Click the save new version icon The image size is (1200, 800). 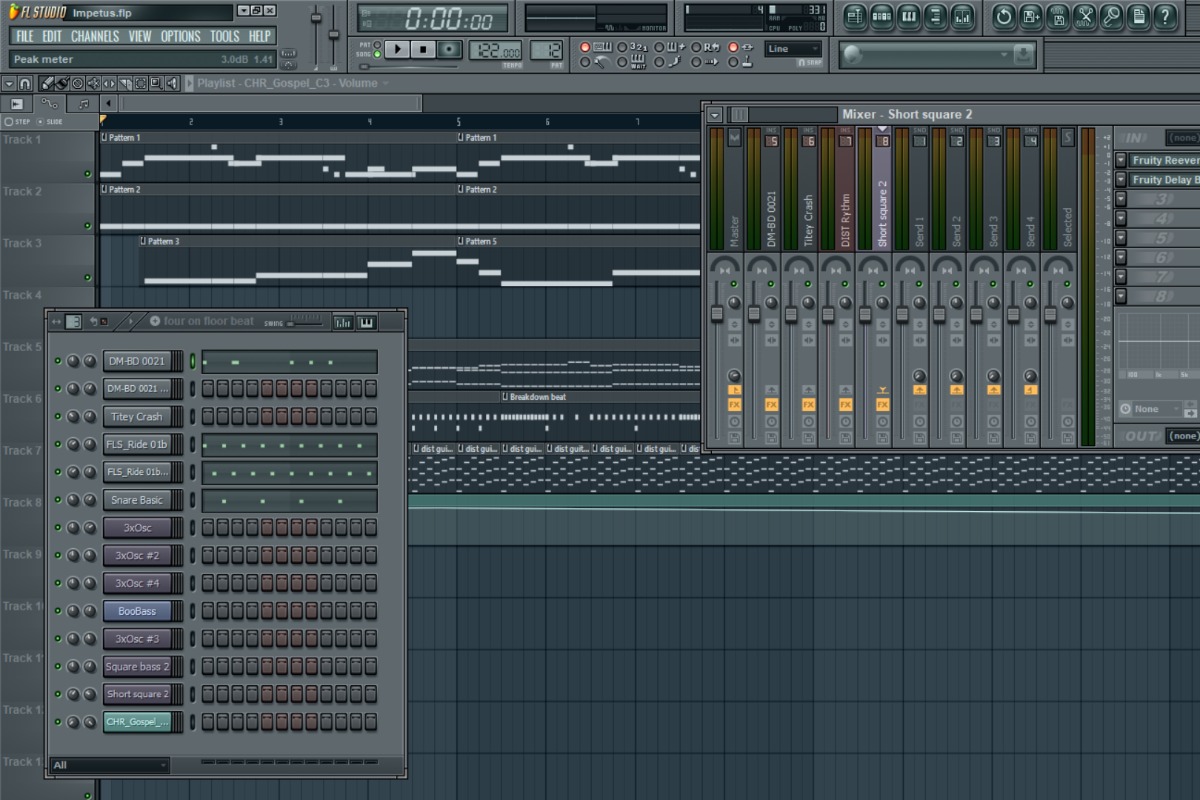pos(1031,16)
